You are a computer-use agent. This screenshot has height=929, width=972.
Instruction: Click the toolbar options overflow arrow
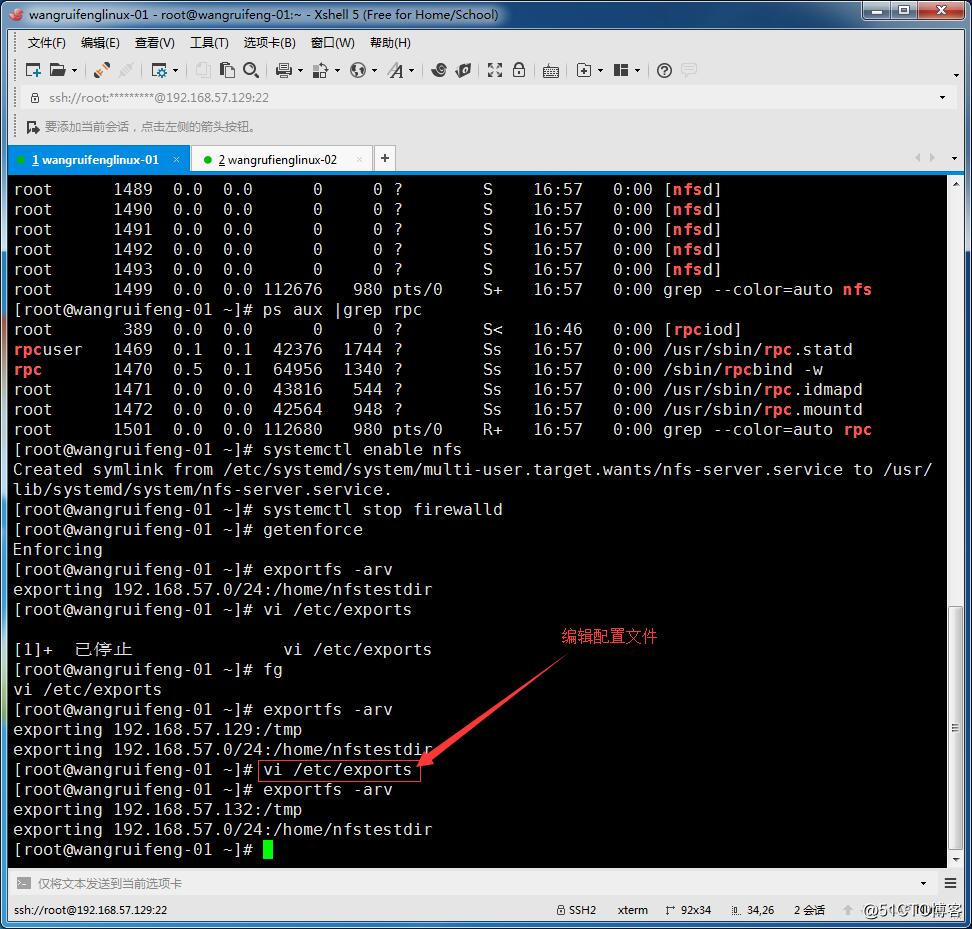coord(957,75)
